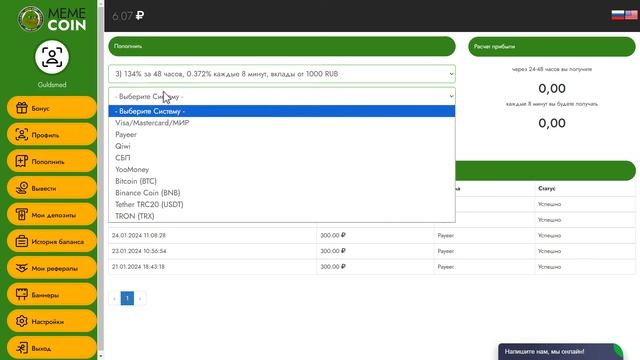
Task: Click the Расчет прибыли header bar
Action: (x=552, y=47)
